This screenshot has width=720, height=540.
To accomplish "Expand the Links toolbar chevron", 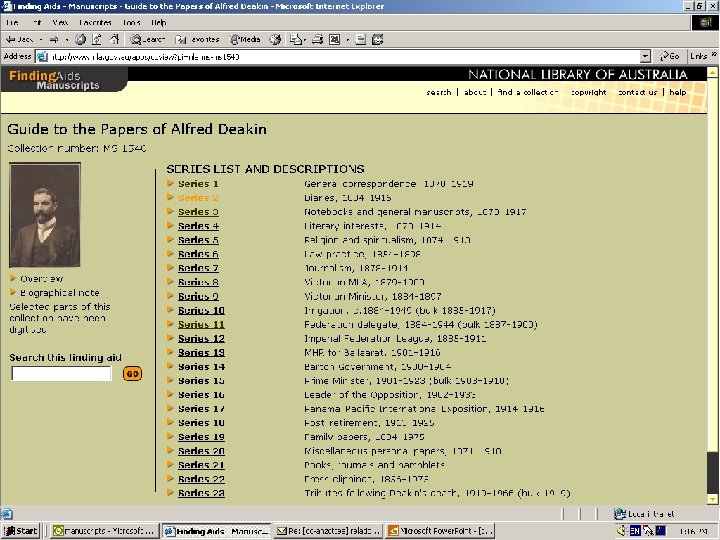I will [714, 54].
